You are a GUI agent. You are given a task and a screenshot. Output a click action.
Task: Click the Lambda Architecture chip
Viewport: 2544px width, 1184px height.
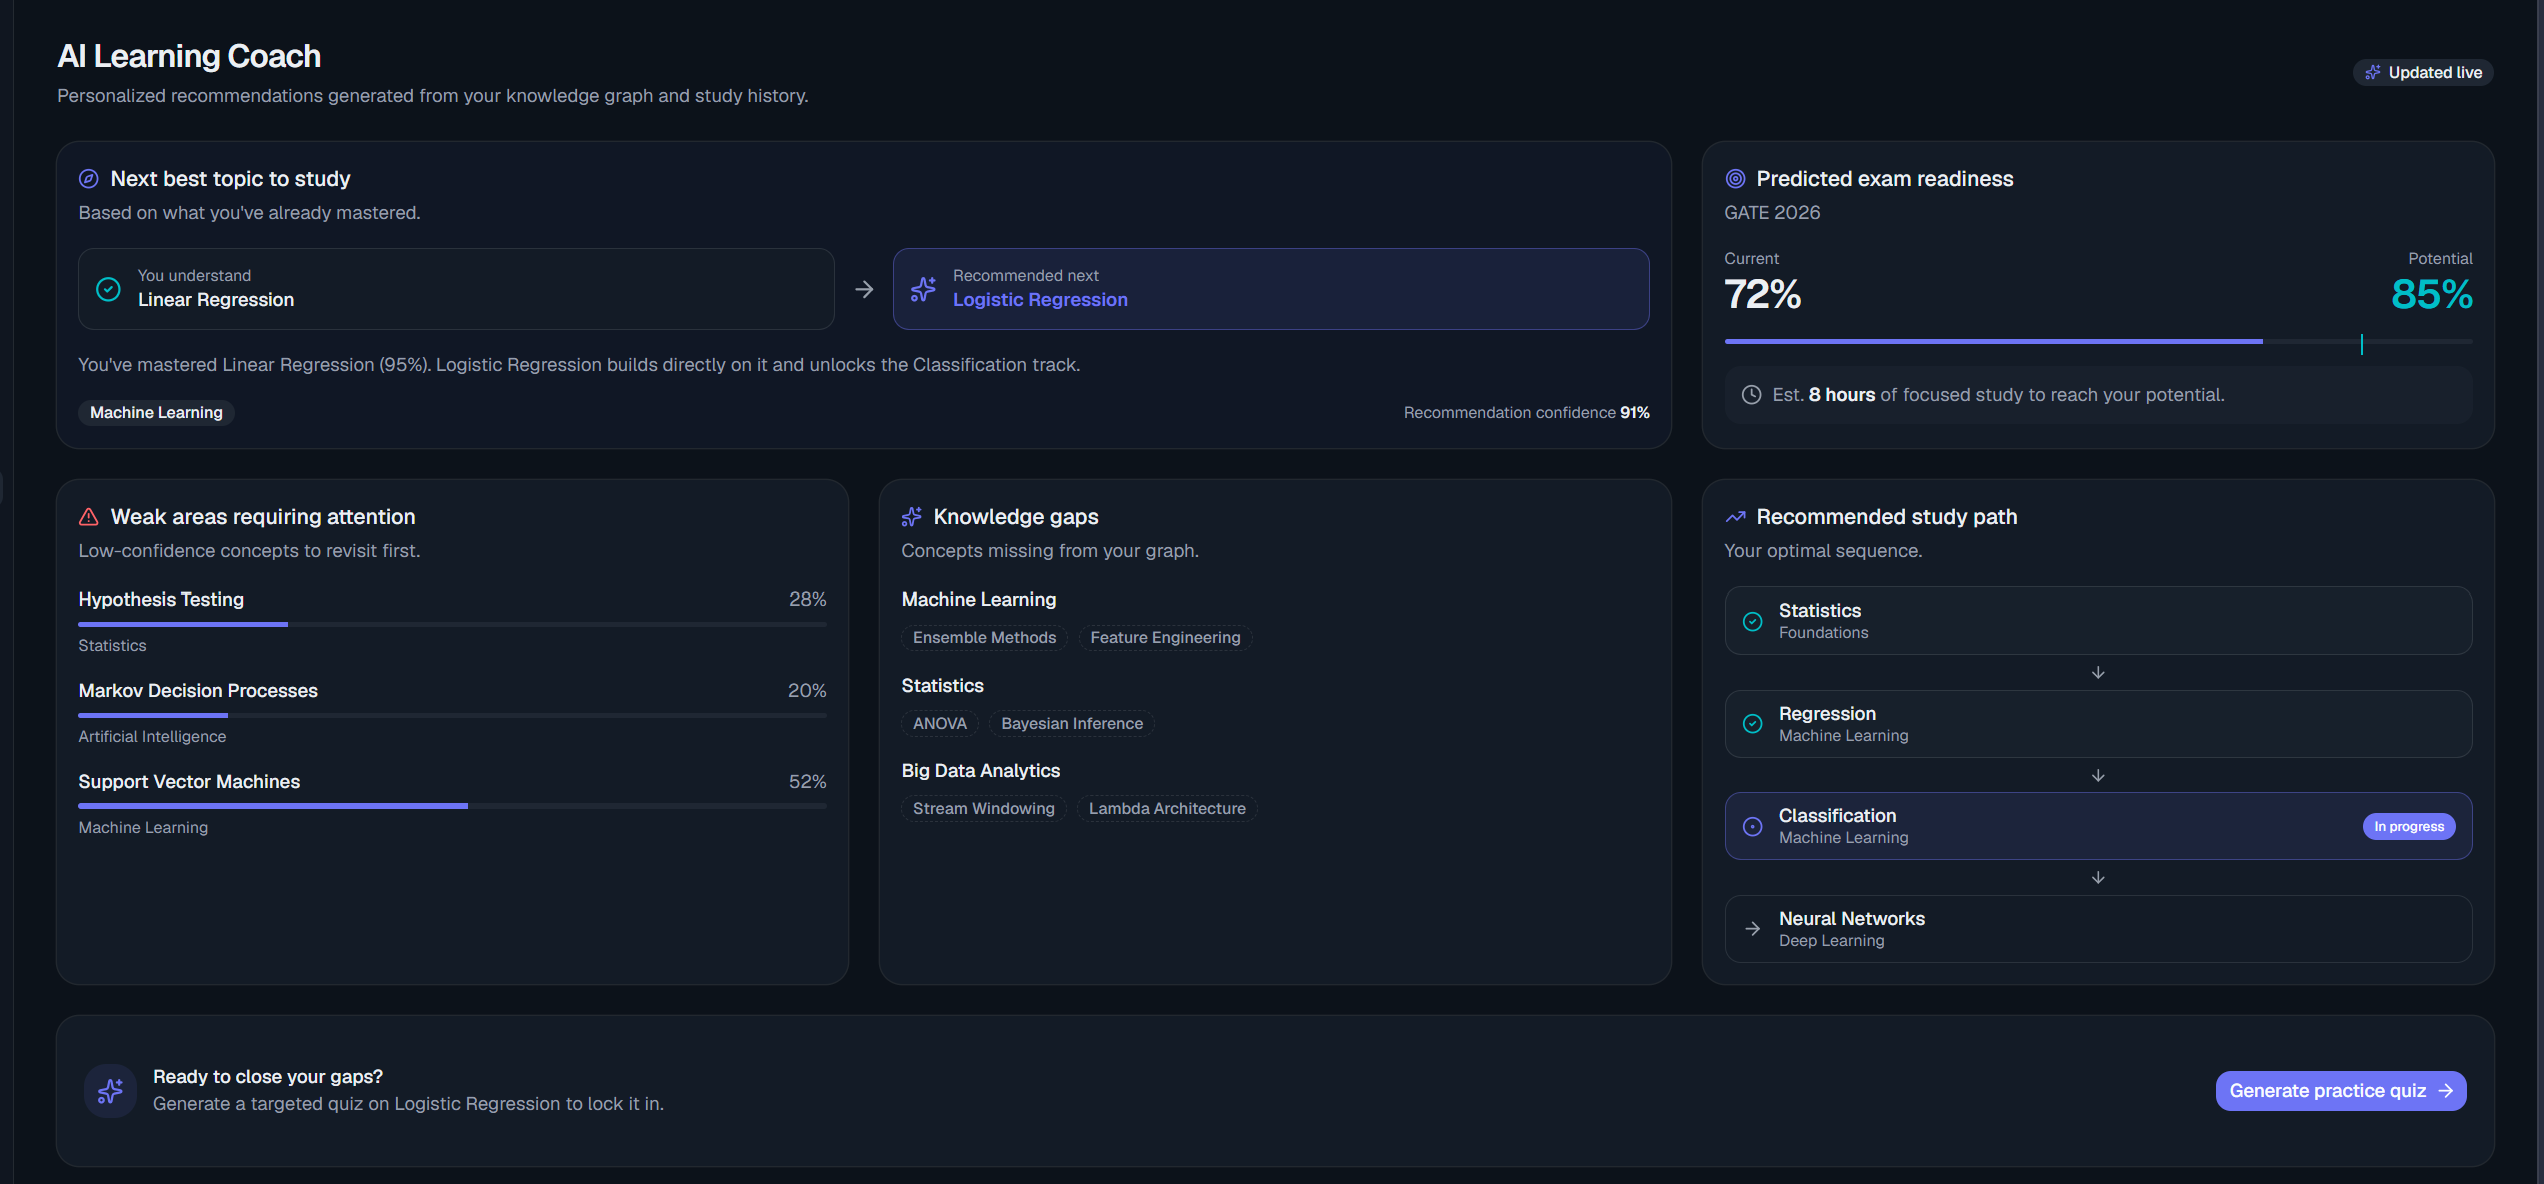click(x=1166, y=809)
